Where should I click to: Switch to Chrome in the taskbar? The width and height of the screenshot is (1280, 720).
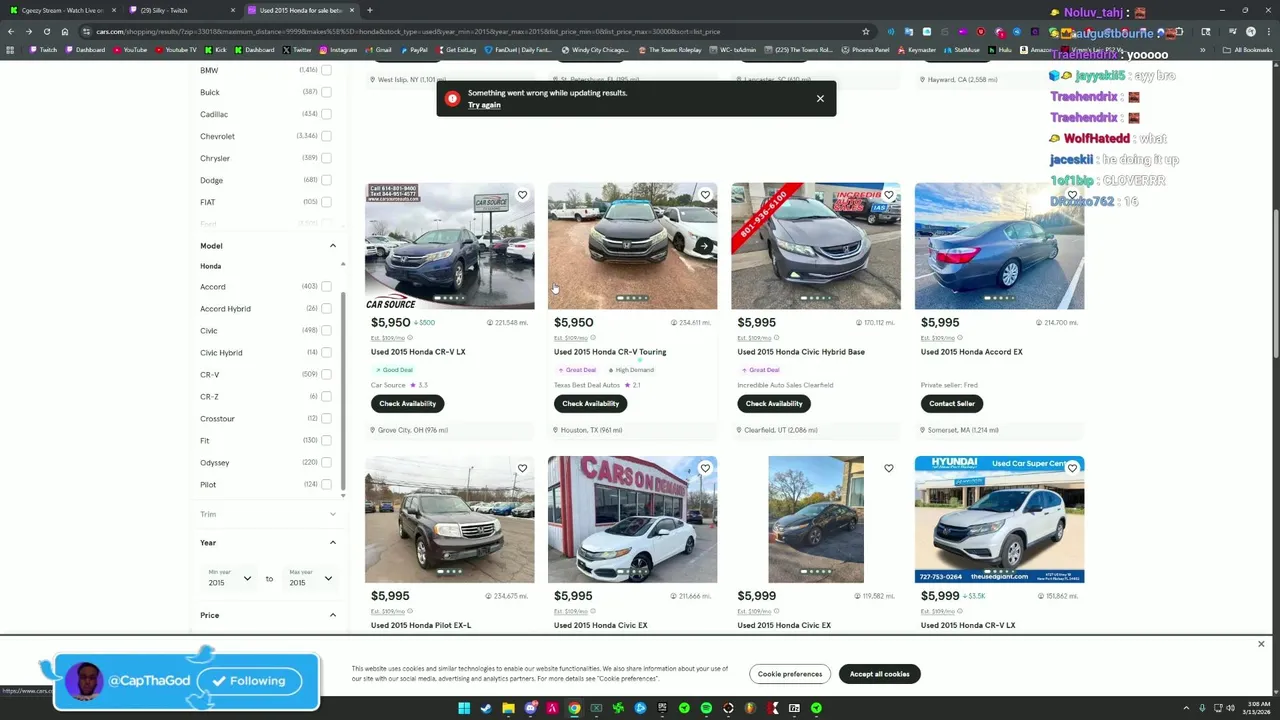point(574,708)
